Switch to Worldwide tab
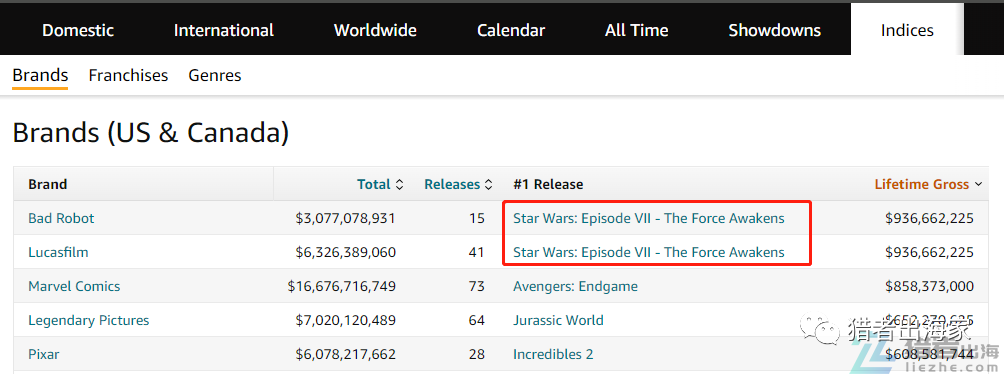 pyautogui.click(x=375, y=30)
